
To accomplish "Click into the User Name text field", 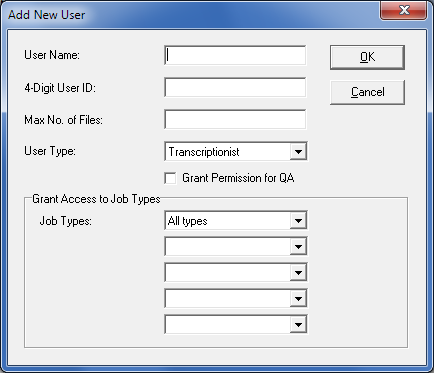I will [235, 55].
